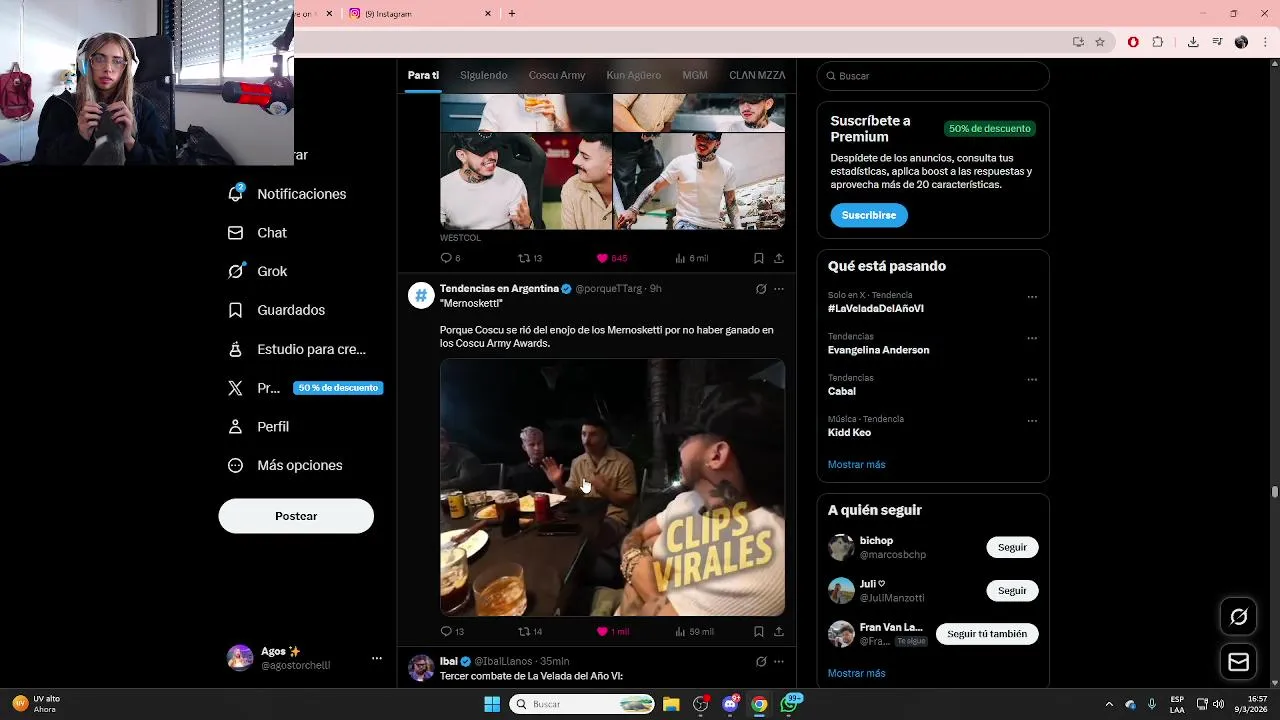Switch to the Siguiendo tab

pos(484,75)
